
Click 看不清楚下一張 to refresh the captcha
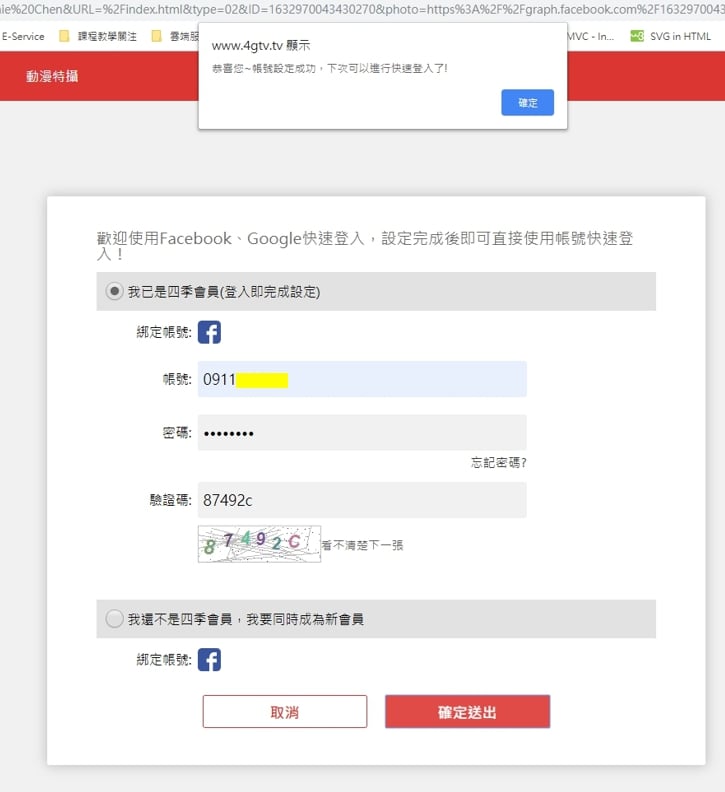click(x=362, y=546)
